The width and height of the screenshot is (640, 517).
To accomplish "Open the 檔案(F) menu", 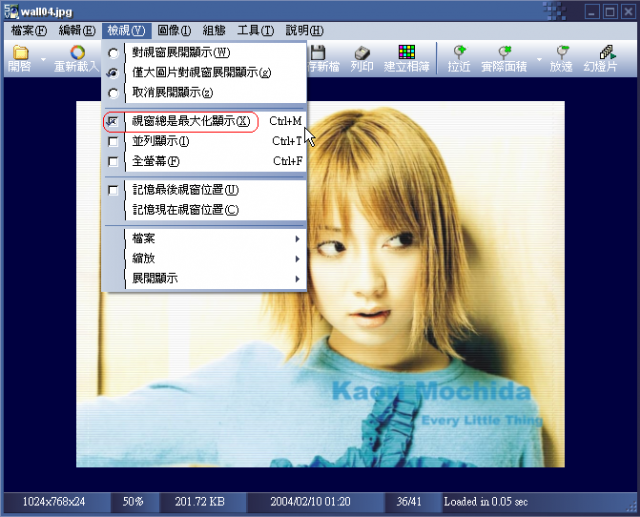I will pyautogui.click(x=29, y=31).
